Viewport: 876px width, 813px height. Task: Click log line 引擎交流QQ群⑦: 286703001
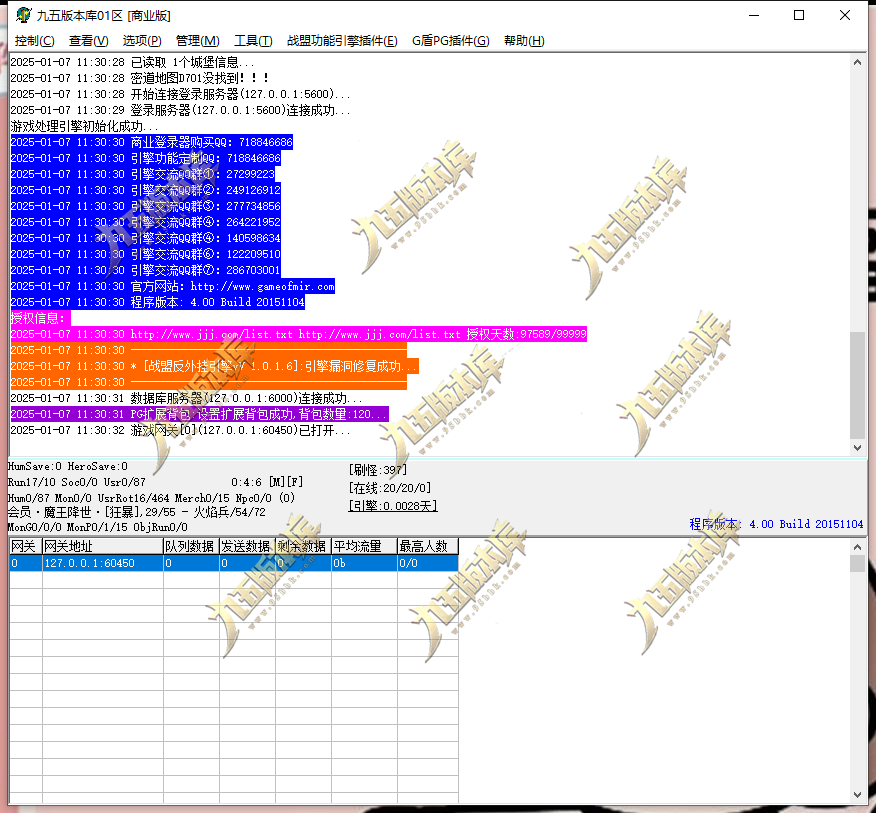(x=145, y=270)
